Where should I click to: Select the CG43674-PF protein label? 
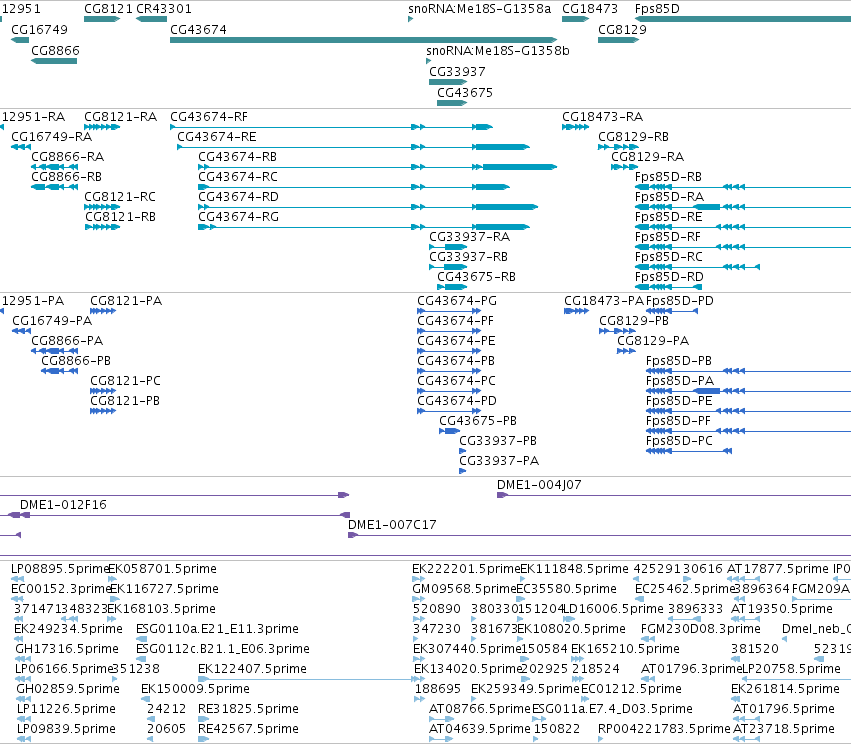pyautogui.click(x=455, y=321)
